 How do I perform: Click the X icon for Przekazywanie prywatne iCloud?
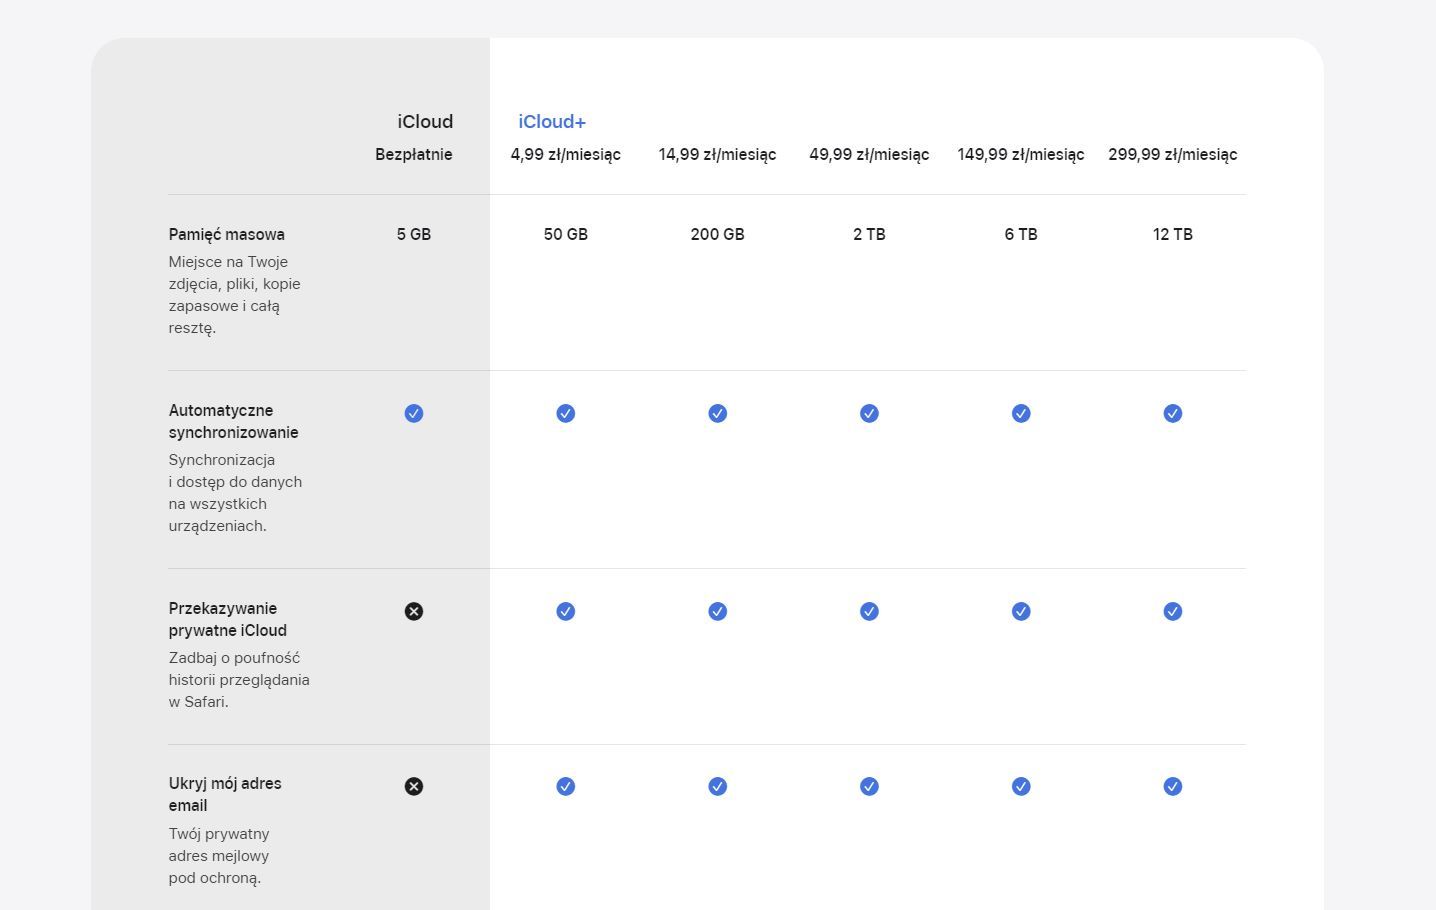pyautogui.click(x=414, y=611)
